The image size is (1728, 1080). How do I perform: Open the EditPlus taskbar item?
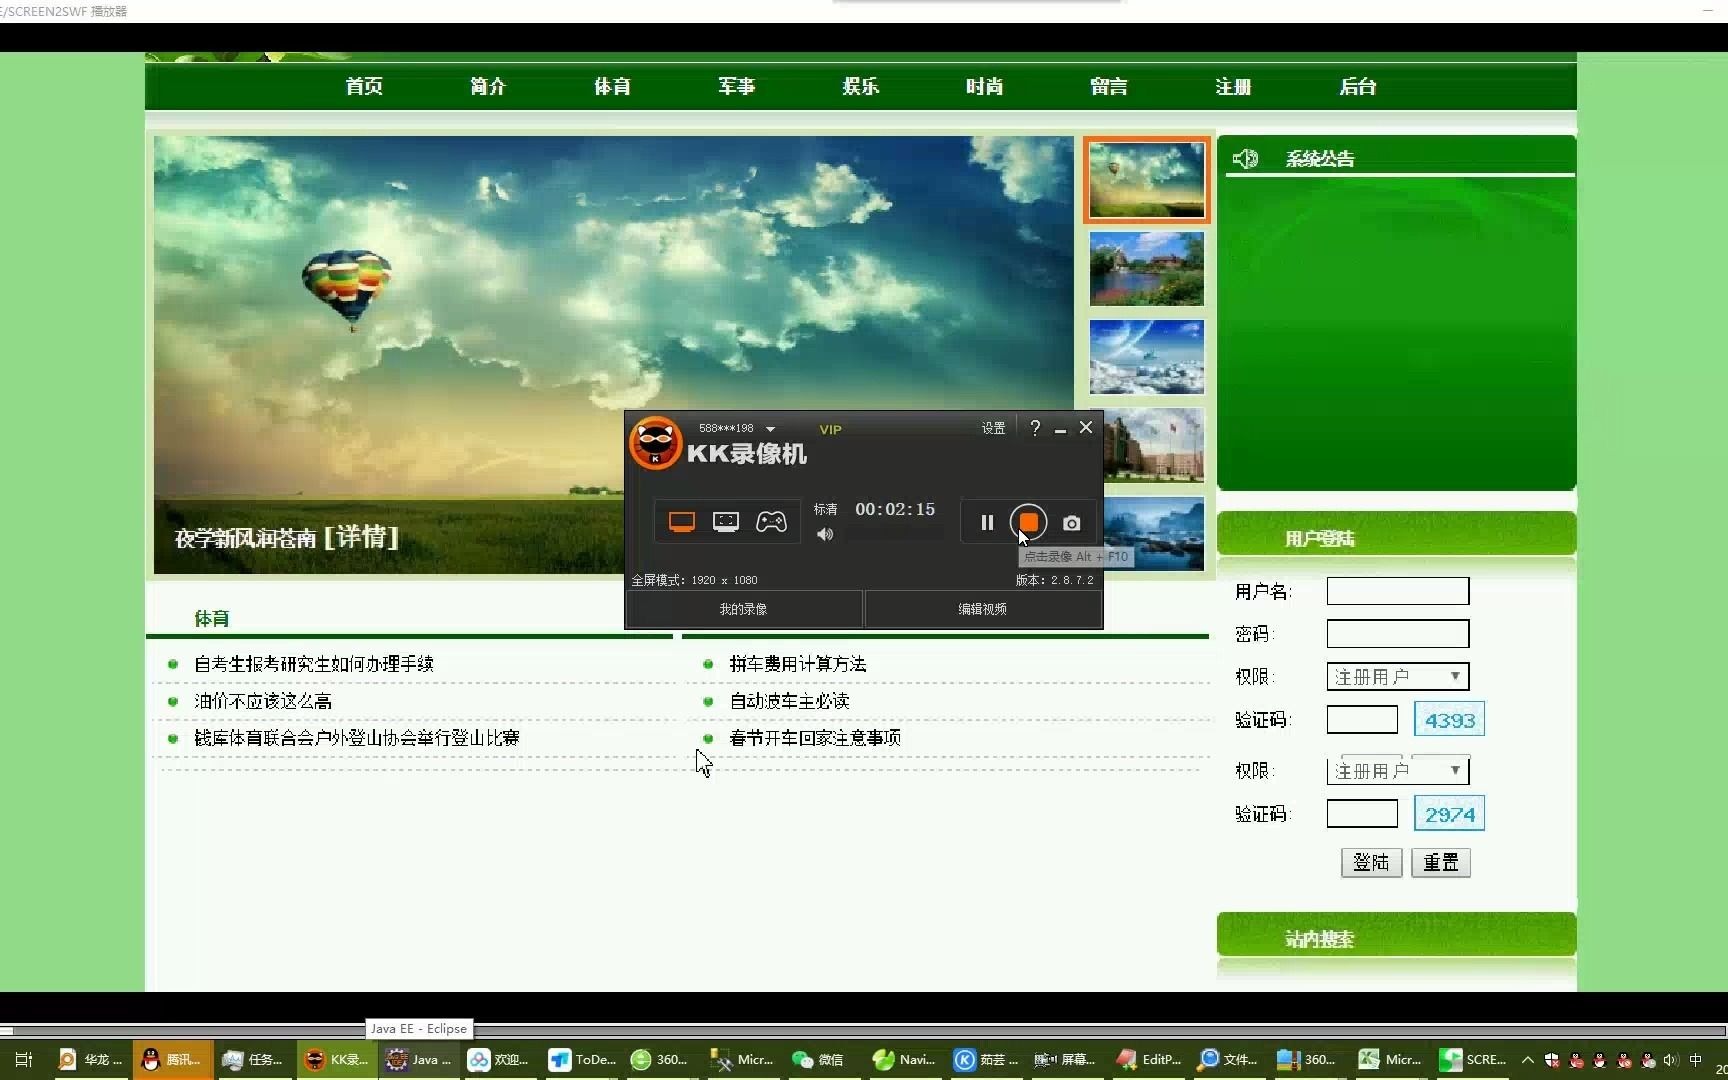click(1148, 1060)
